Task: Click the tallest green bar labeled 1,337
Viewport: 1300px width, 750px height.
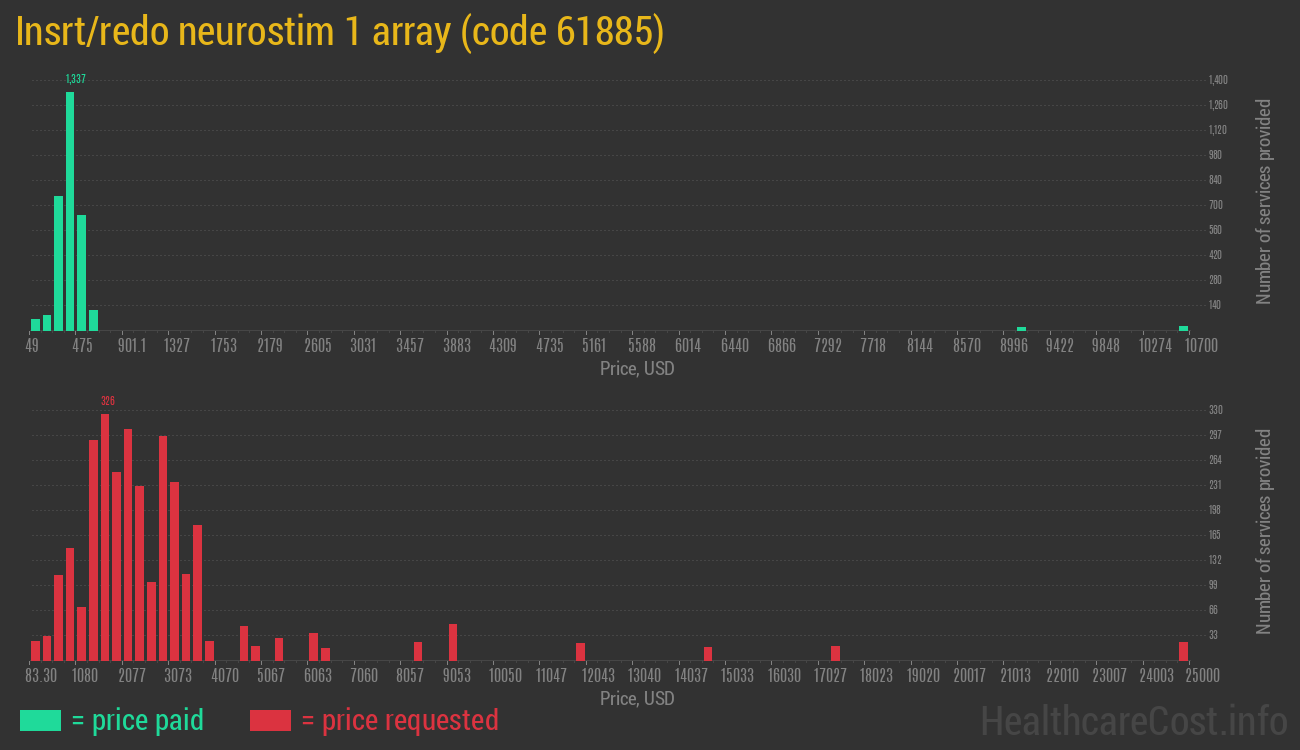Action: tap(70, 211)
